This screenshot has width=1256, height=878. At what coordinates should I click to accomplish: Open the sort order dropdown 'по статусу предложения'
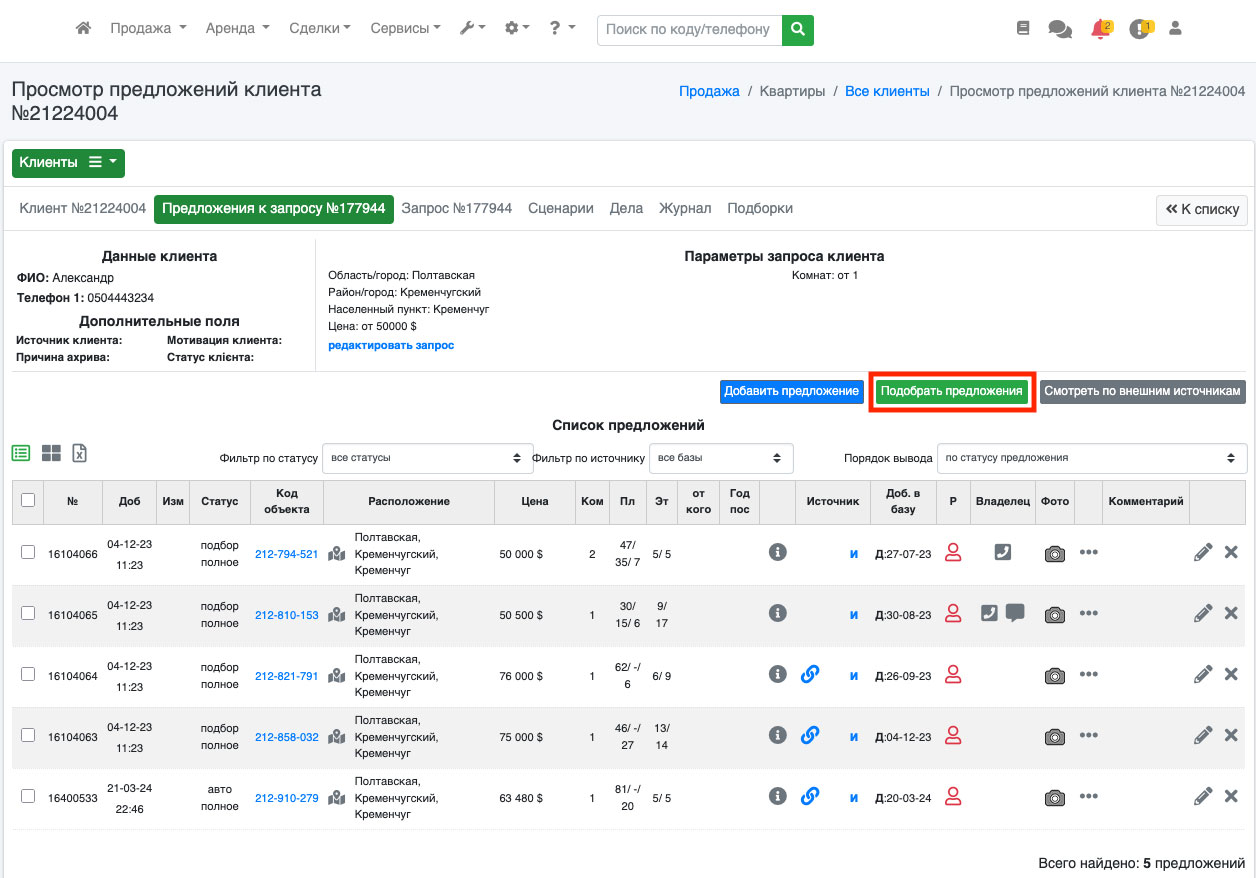click(x=1091, y=458)
